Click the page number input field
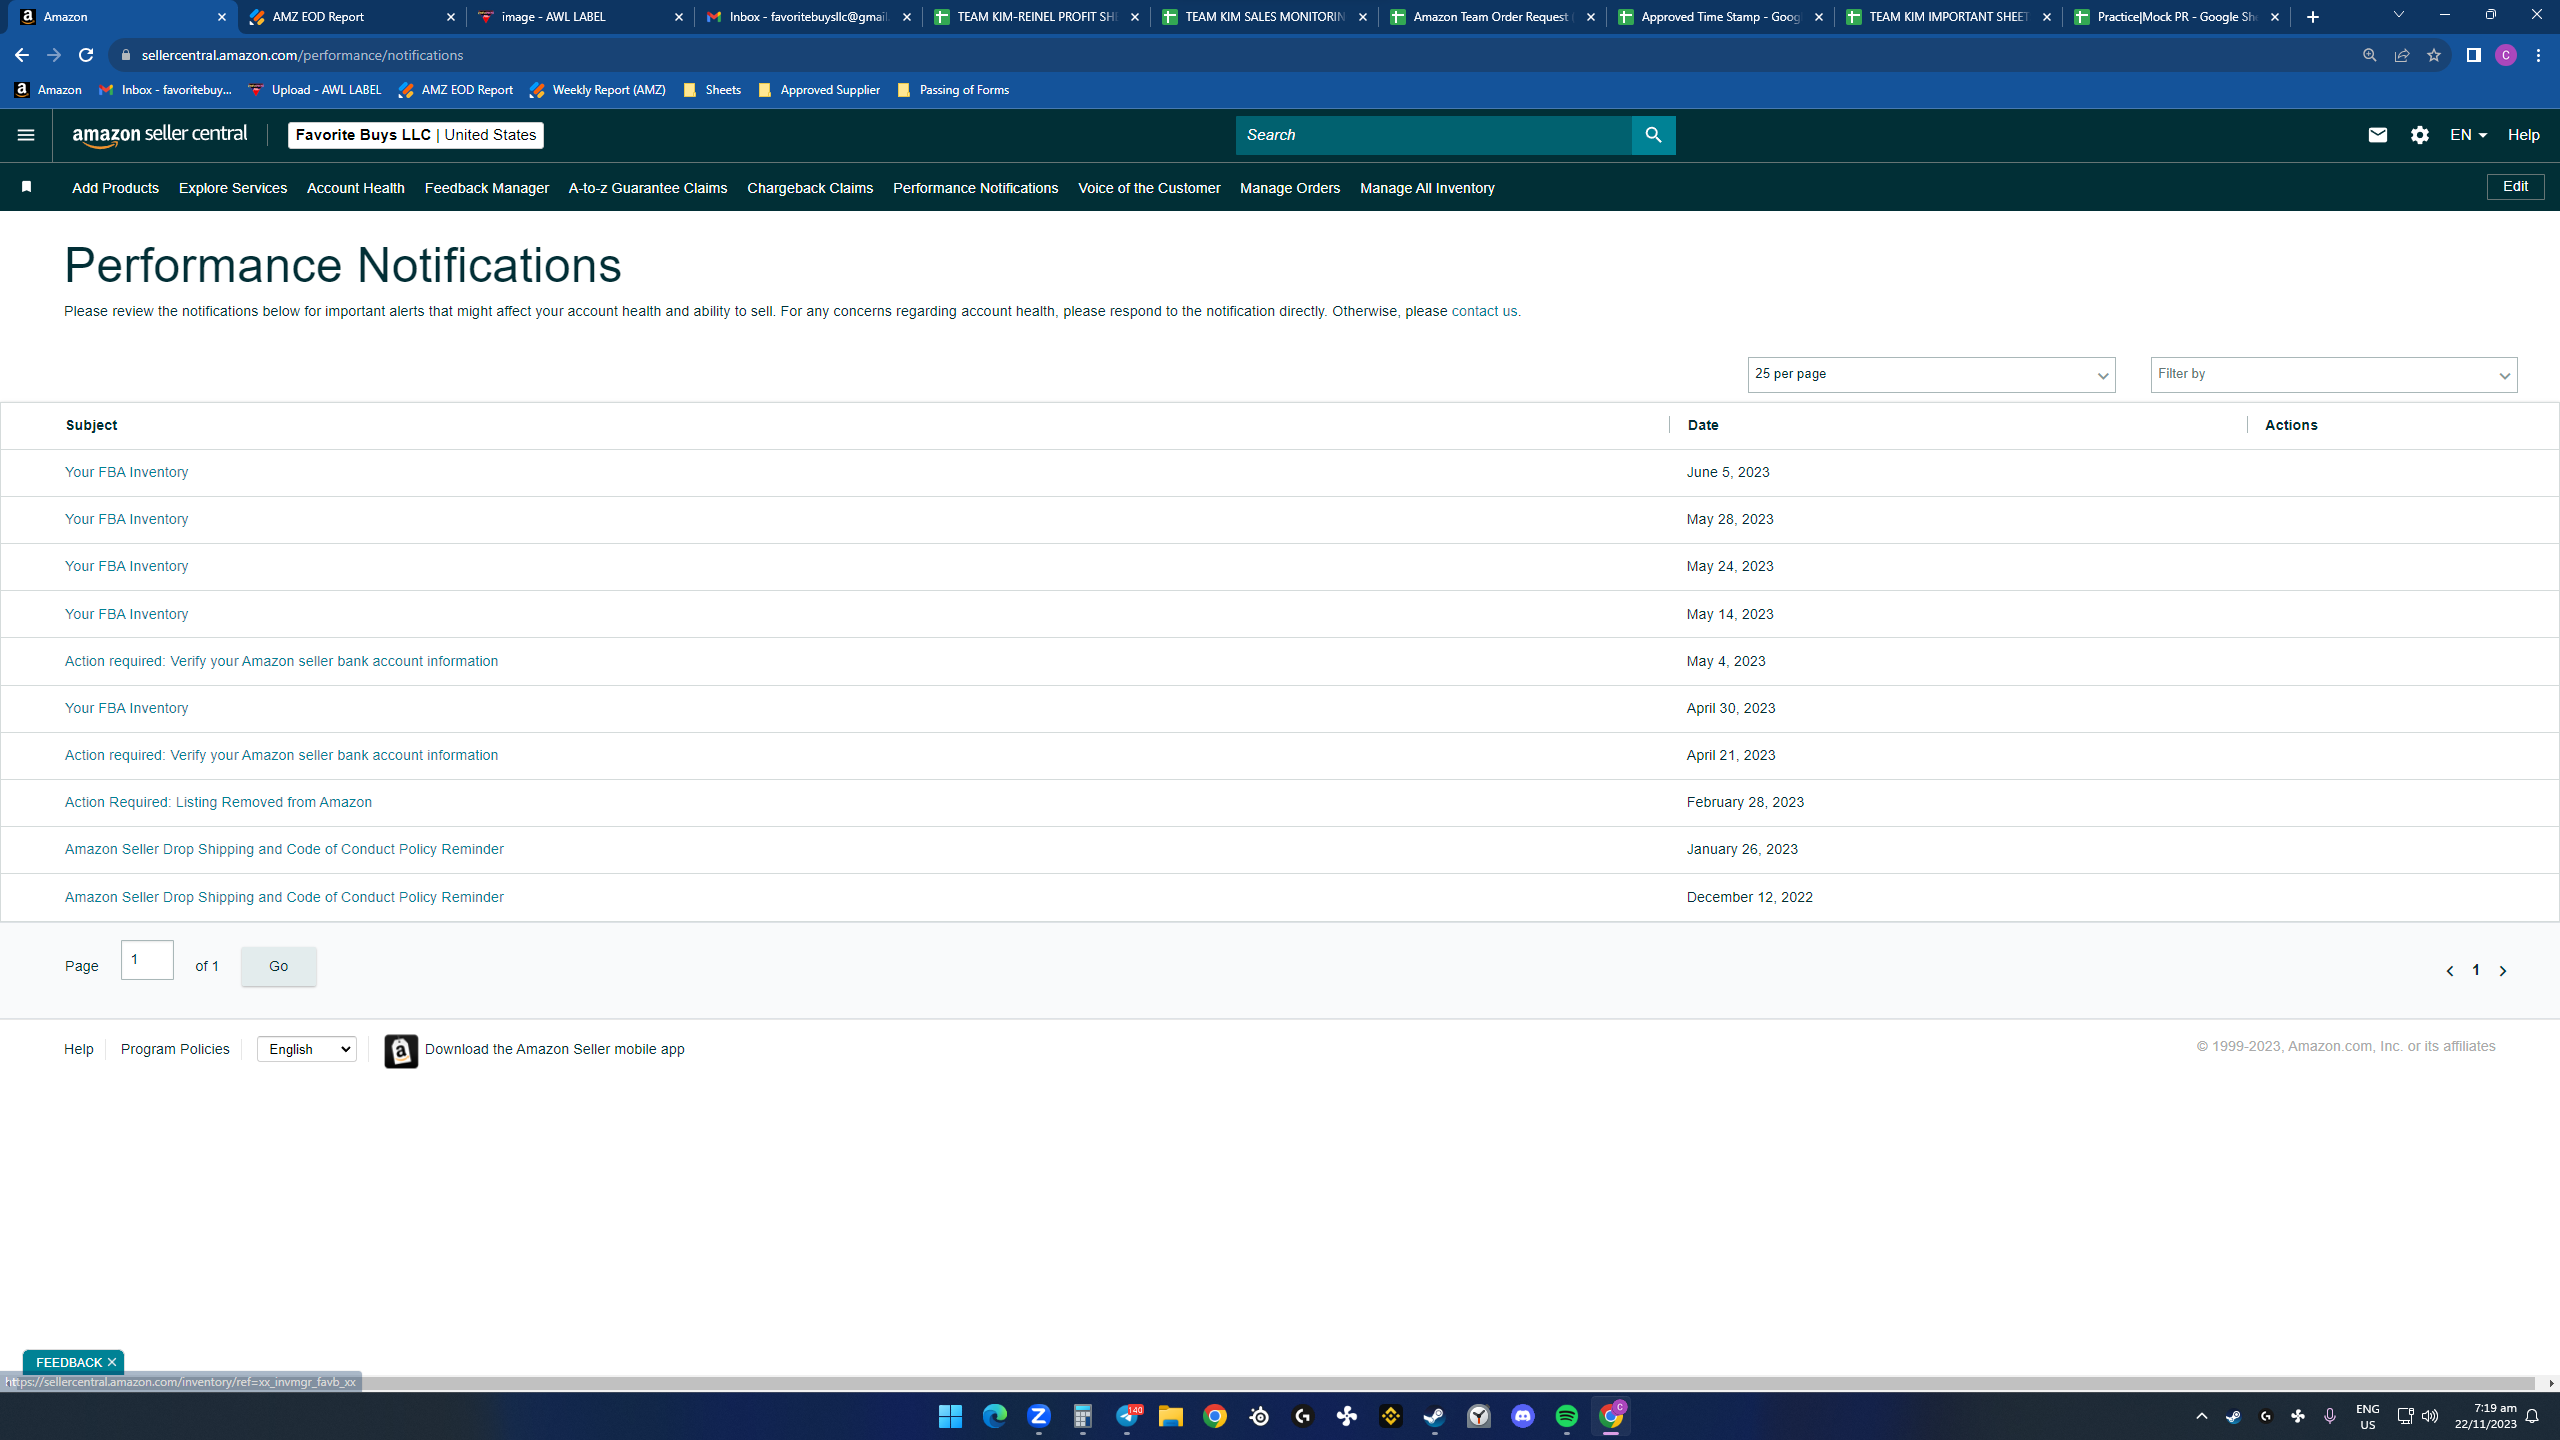 coord(147,960)
